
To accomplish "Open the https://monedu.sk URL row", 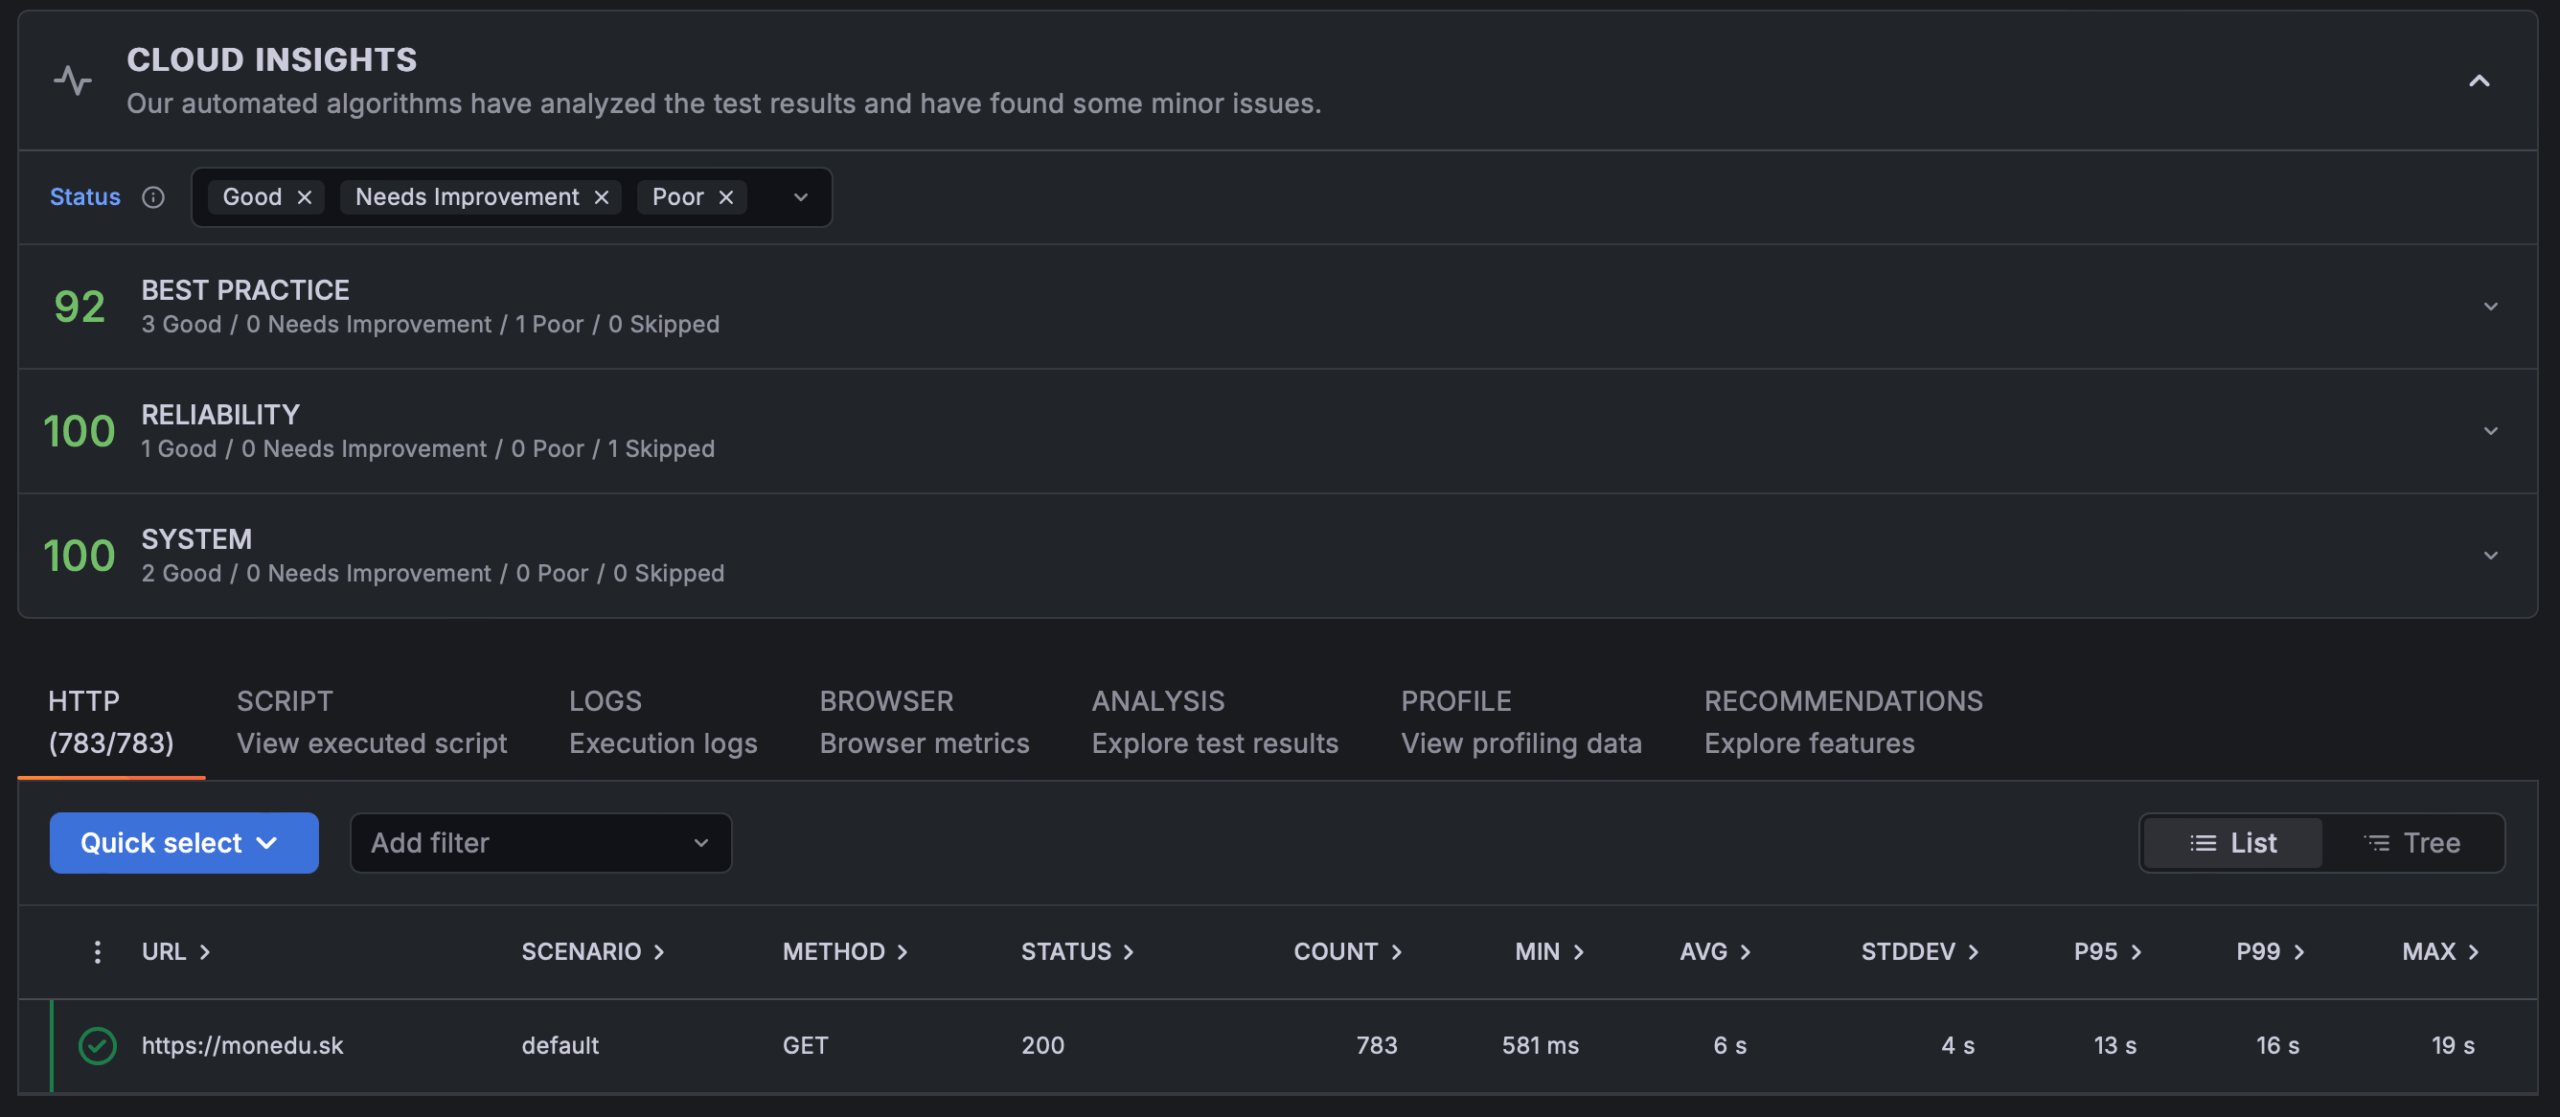I will coord(242,1045).
